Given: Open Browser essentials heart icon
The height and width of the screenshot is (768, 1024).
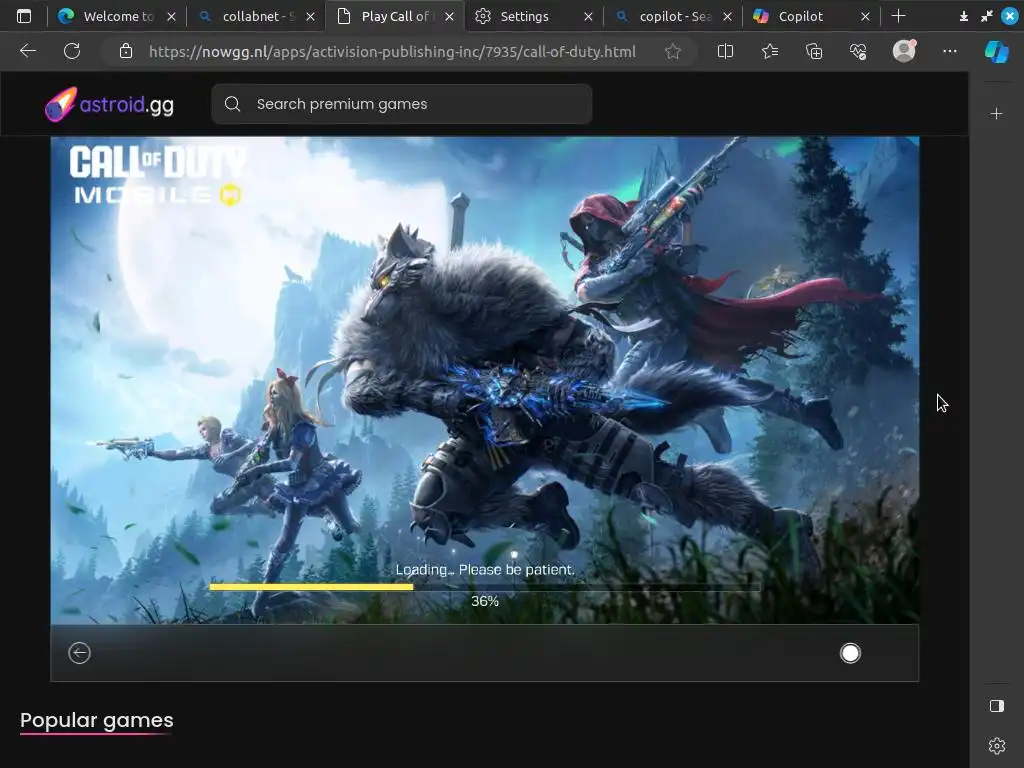Looking at the screenshot, I should 858,51.
